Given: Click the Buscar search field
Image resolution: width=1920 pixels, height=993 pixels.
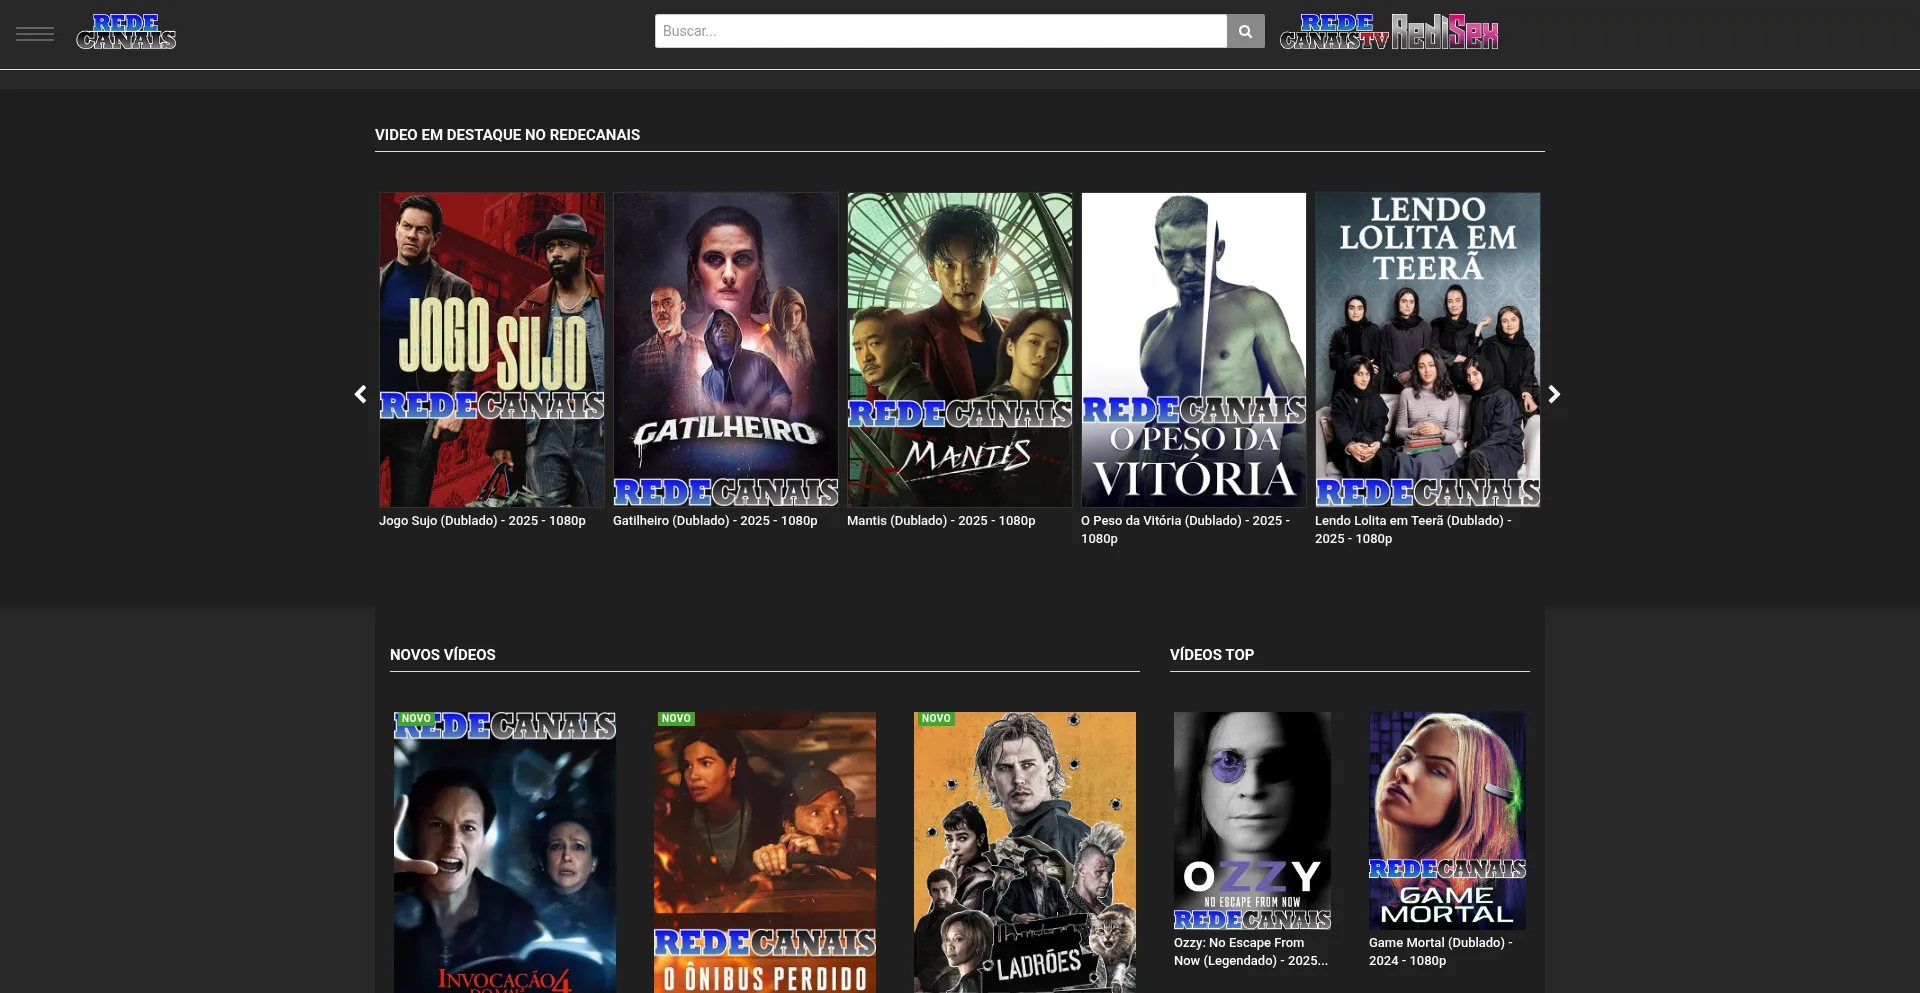Looking at the screenshot, I should (x=940, y=31).
